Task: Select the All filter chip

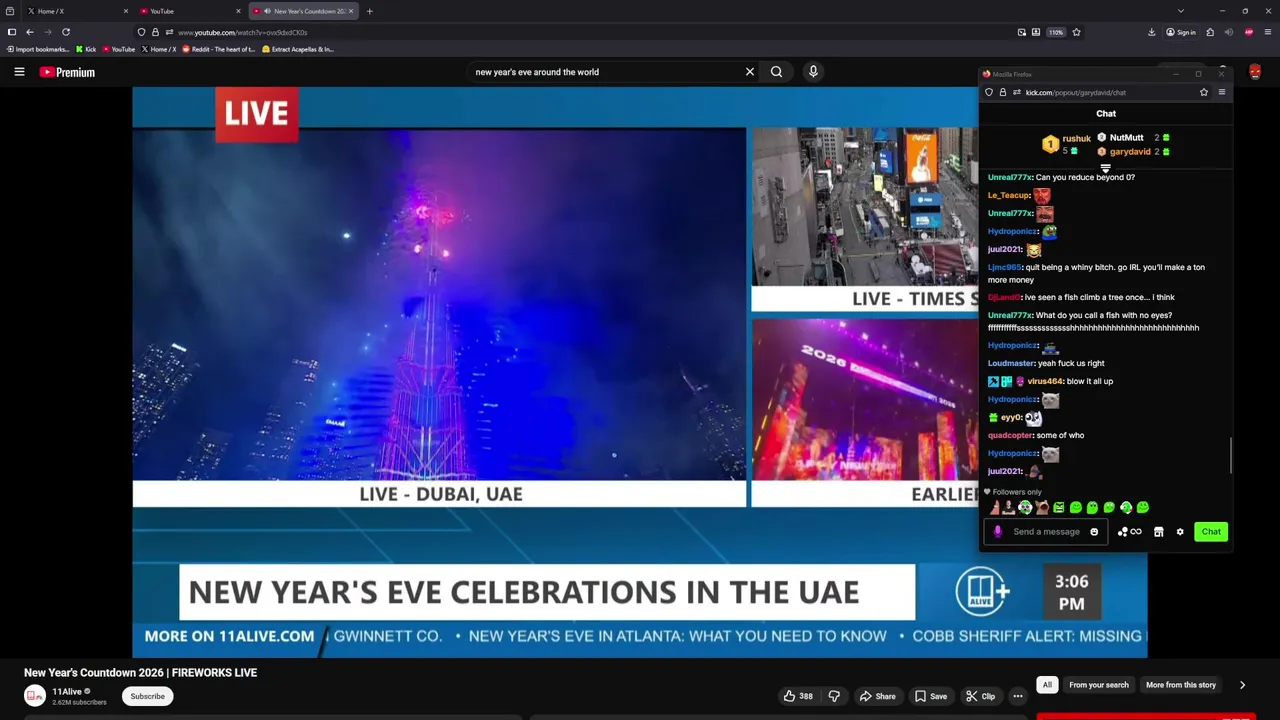Action: (x=1047, y=685)
